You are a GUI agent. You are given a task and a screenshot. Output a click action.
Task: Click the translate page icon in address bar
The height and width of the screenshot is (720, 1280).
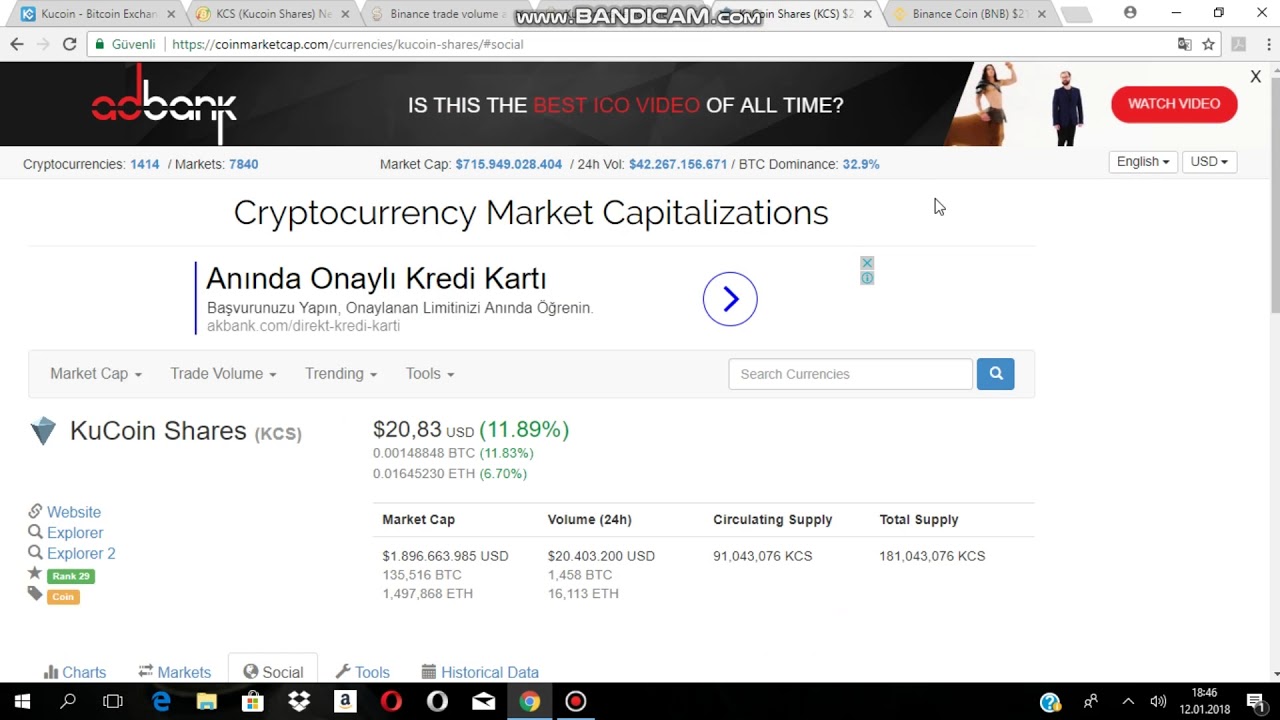pyautogui.click(x=1184, y=44)
